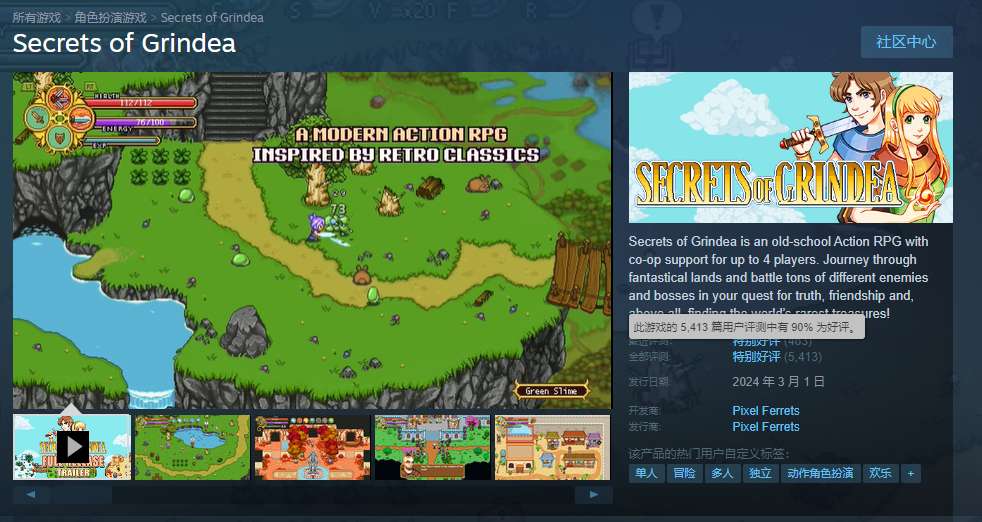Screen dimensions: 982x522
Task: Click the 全部评测 特别好评 review summary
Action: click(757, 357)
